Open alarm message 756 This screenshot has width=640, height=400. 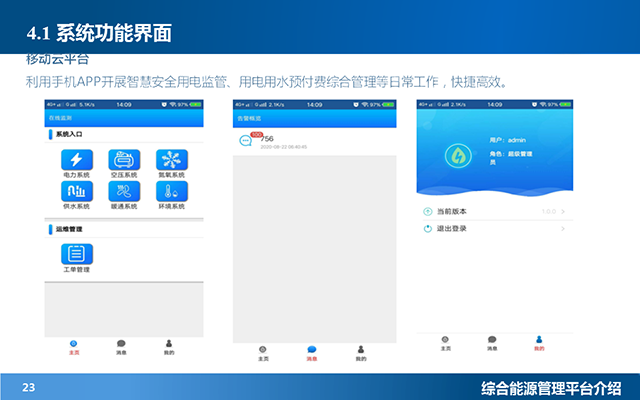coord(314,142)
